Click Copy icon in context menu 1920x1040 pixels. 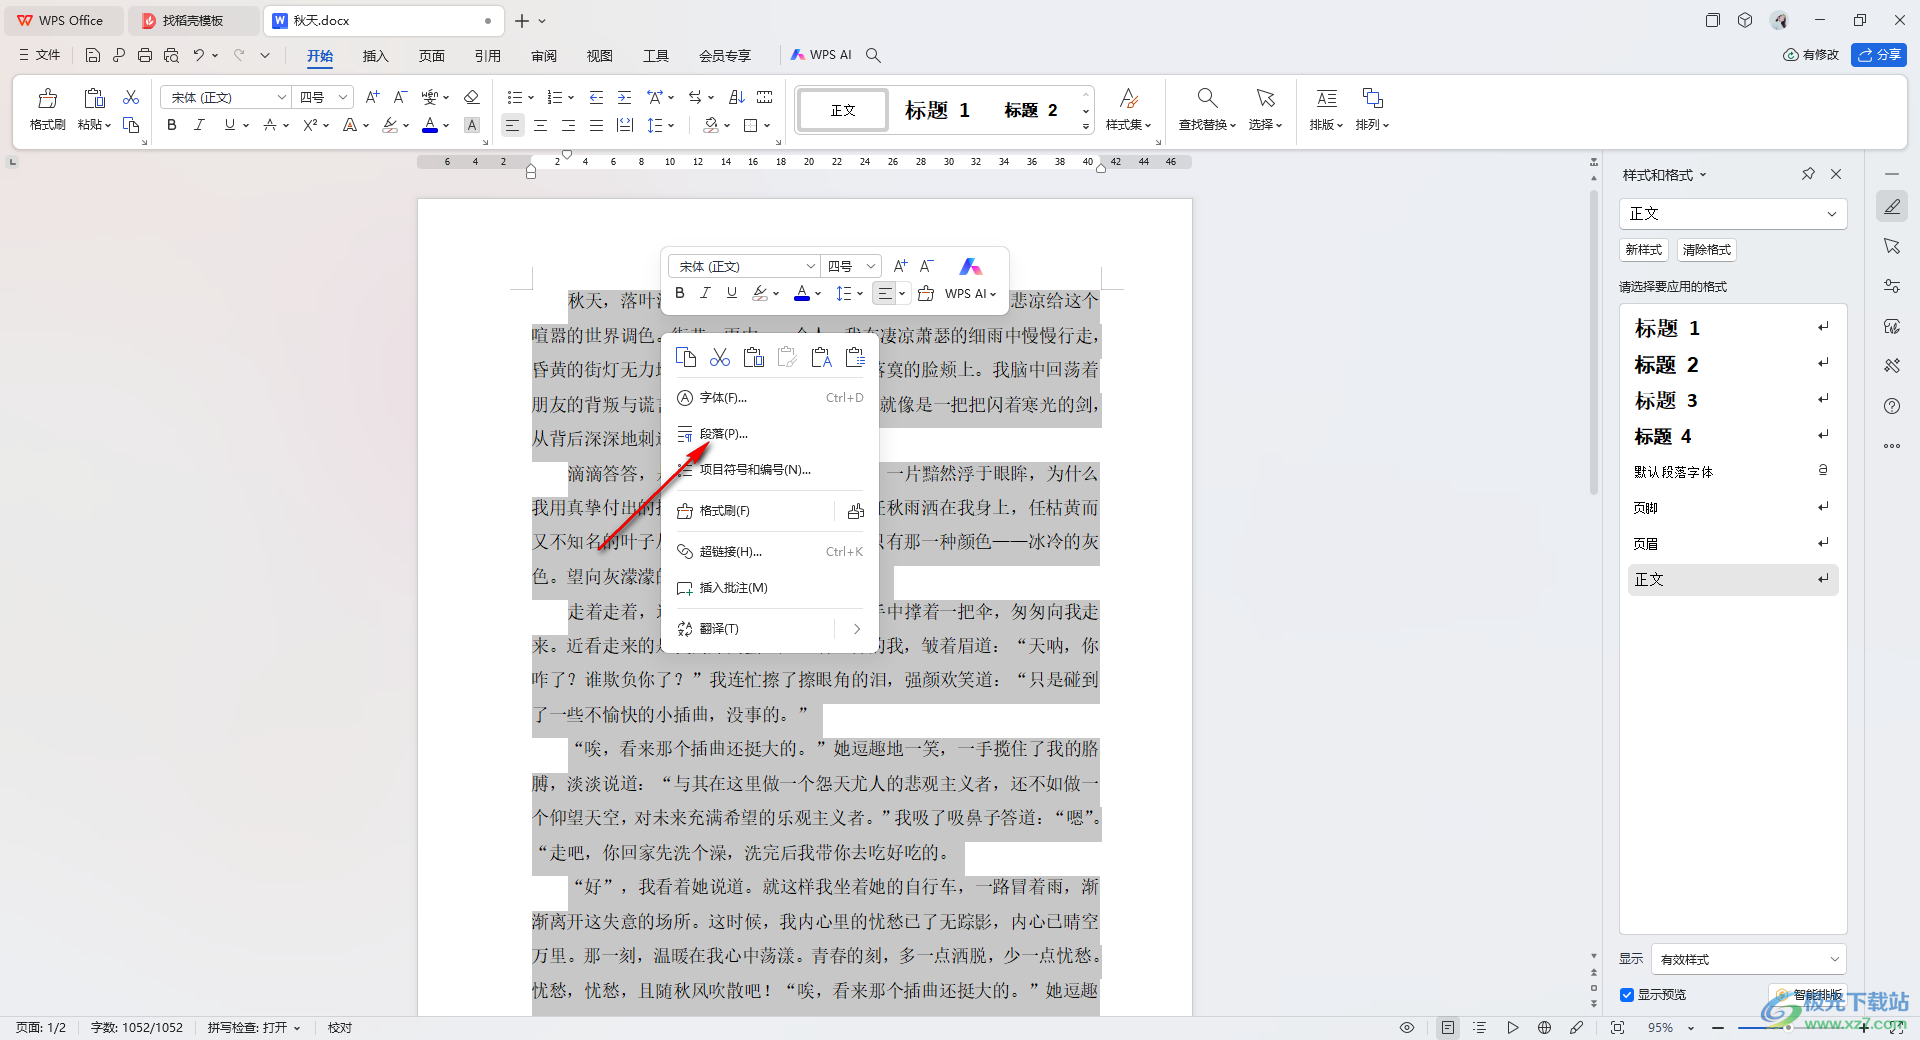point(686,358)
